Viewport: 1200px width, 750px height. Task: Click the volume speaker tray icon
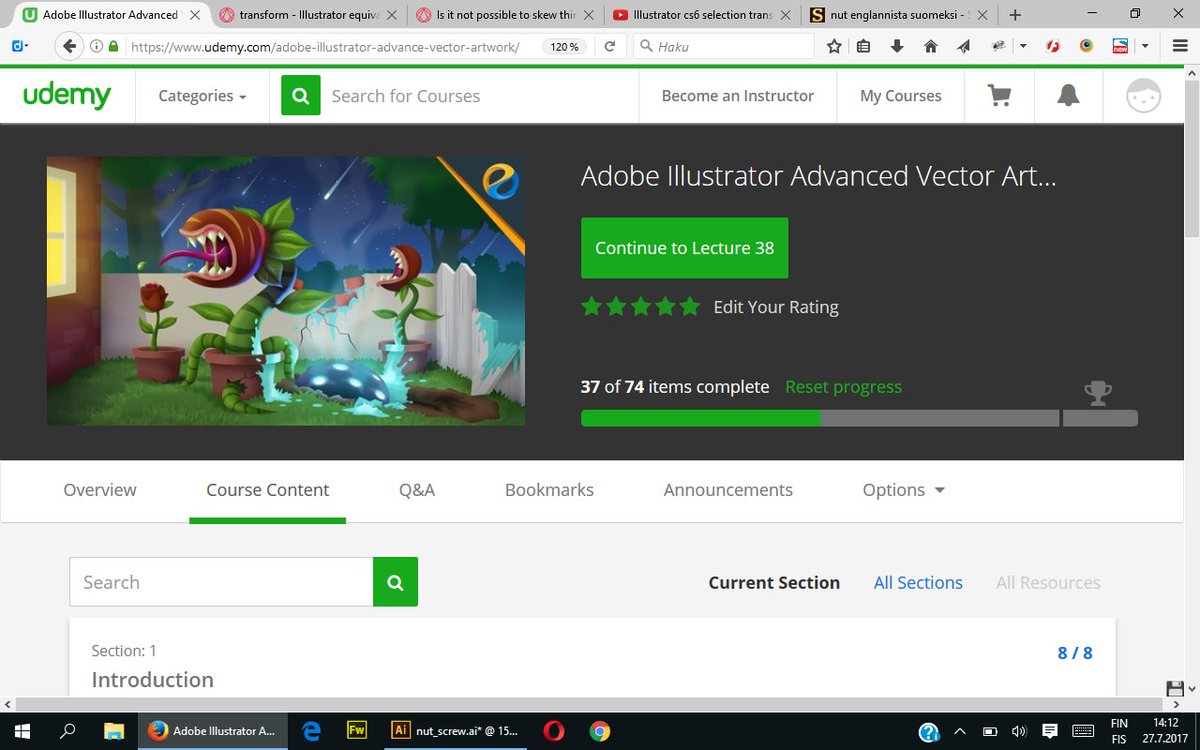[x=1019, y=731]
